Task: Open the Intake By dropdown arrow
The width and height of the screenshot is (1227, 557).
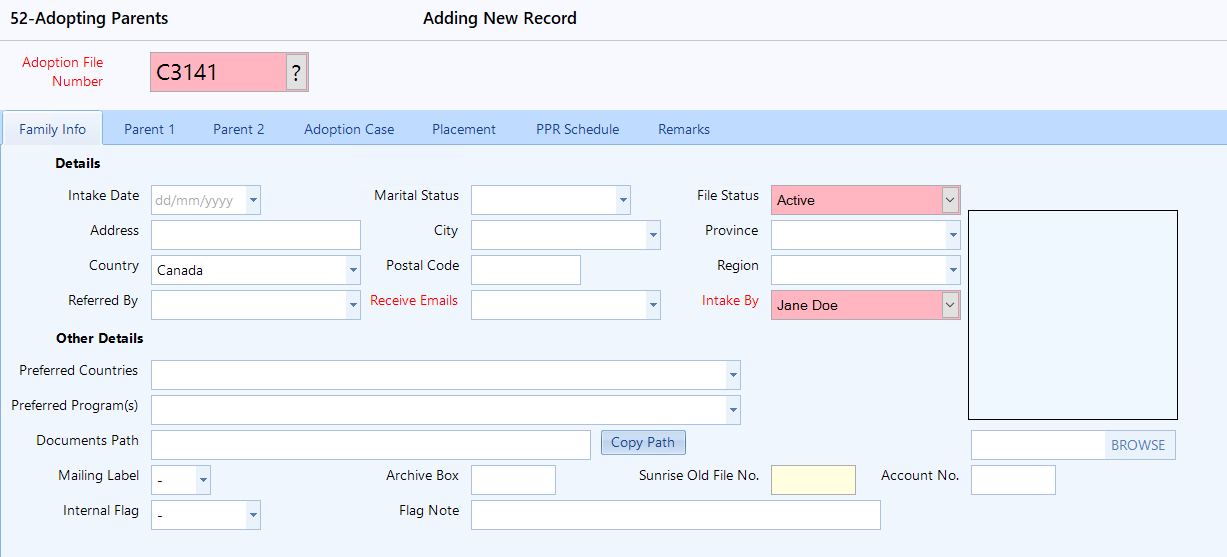Action: [x=950, y=305]
